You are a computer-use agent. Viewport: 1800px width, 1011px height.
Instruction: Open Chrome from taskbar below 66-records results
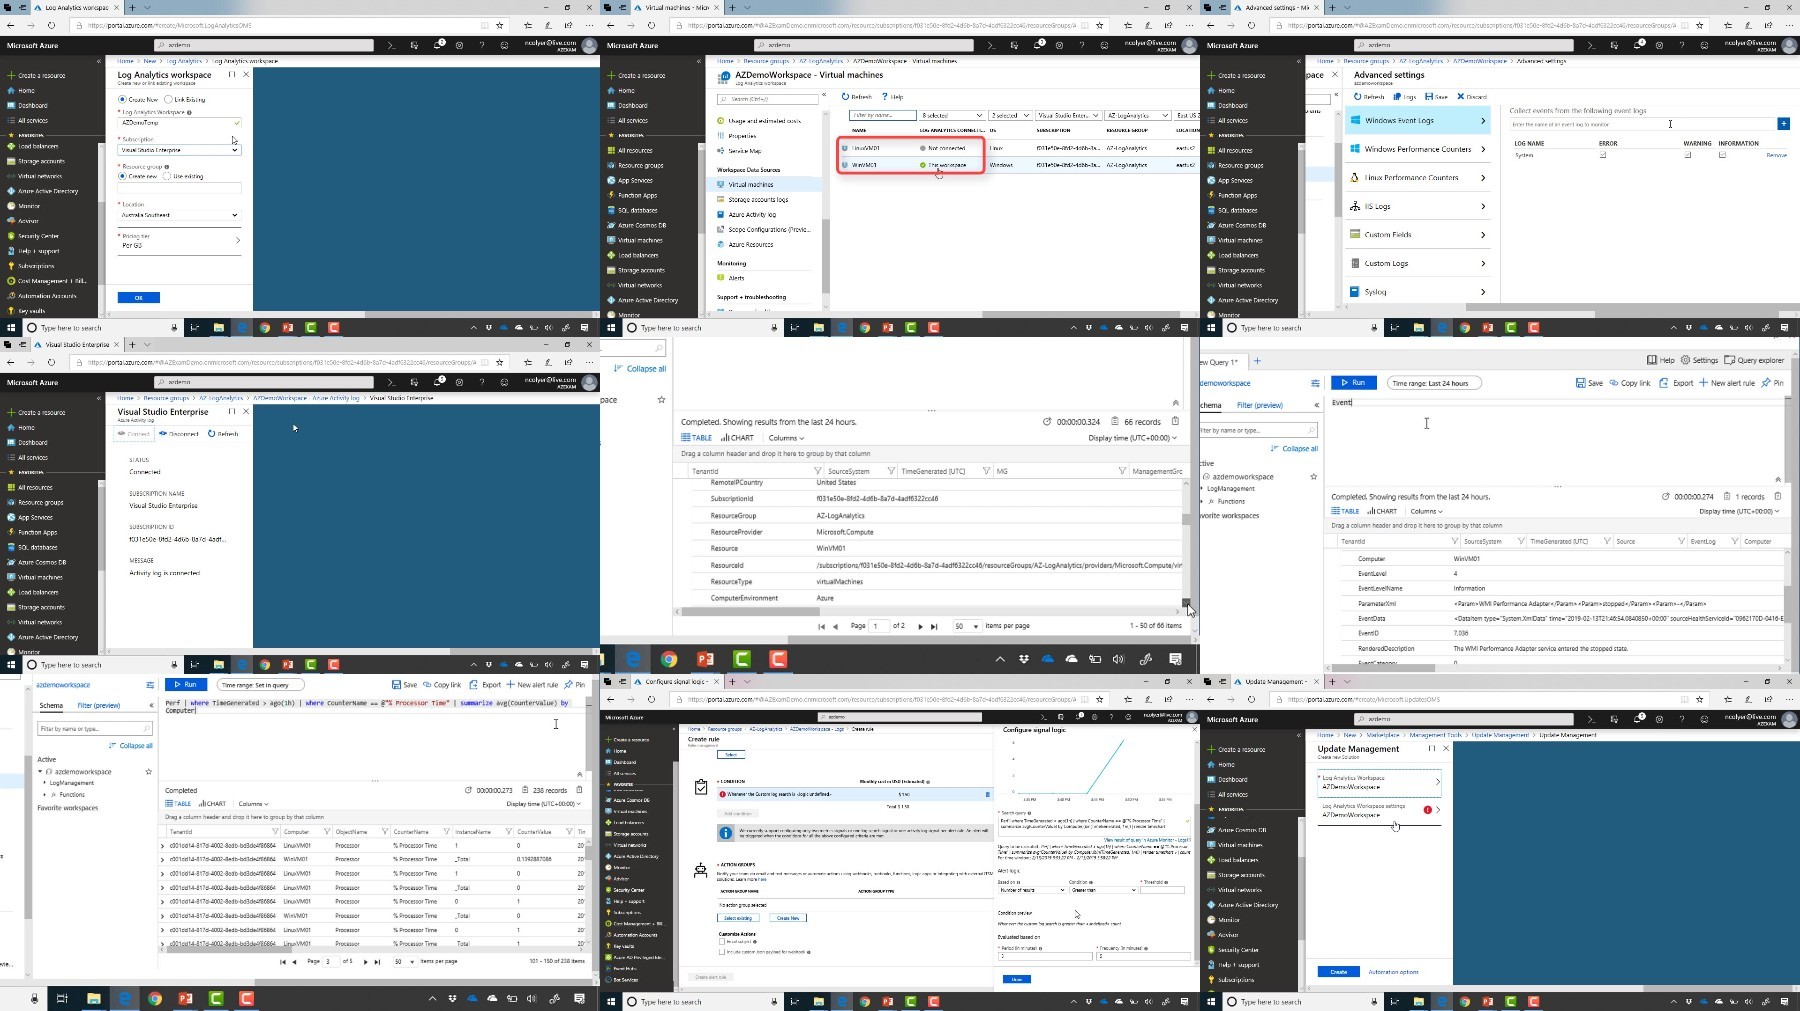669,659
